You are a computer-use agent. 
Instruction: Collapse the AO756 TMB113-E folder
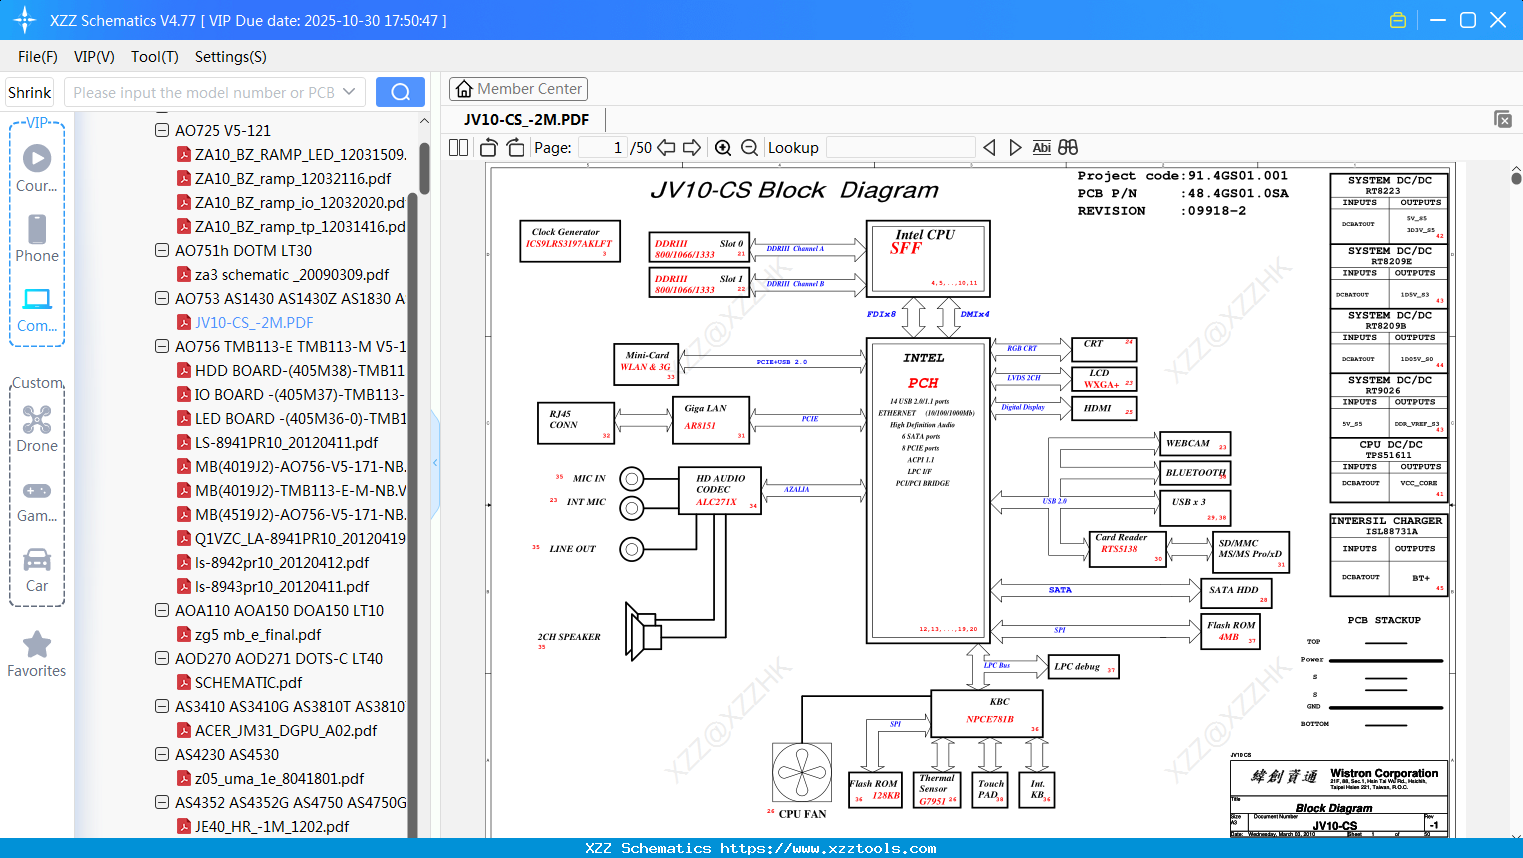[x=162, y=346]
